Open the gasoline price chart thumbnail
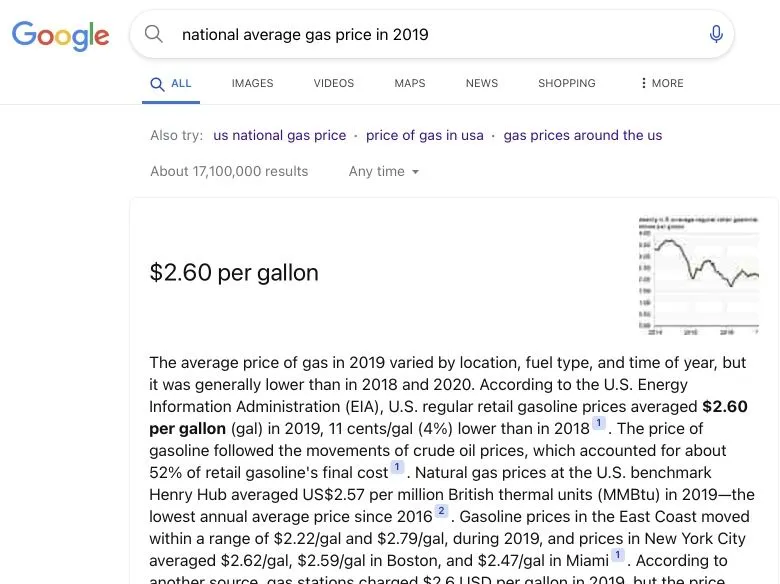The width and height of the screenshot is (780, 584). (698, 273)
